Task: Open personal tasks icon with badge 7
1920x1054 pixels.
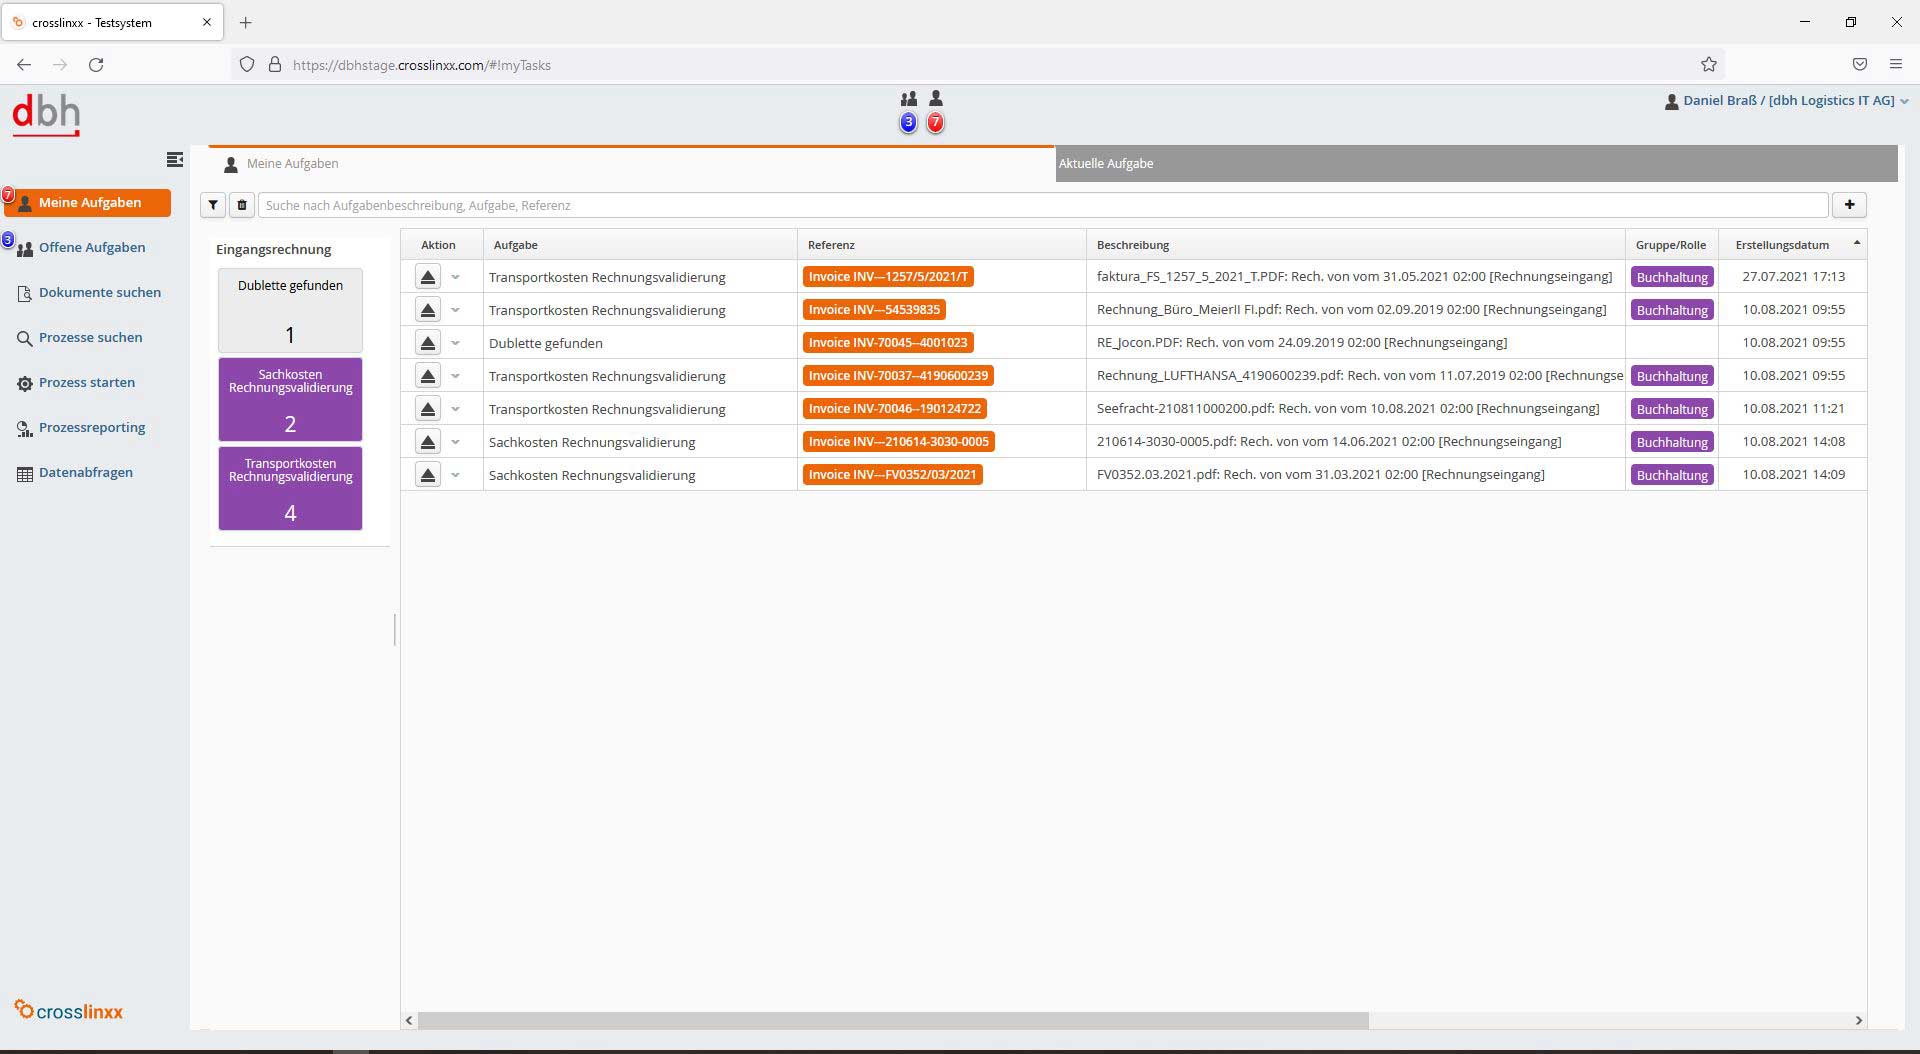Action: tap(935, 111)
